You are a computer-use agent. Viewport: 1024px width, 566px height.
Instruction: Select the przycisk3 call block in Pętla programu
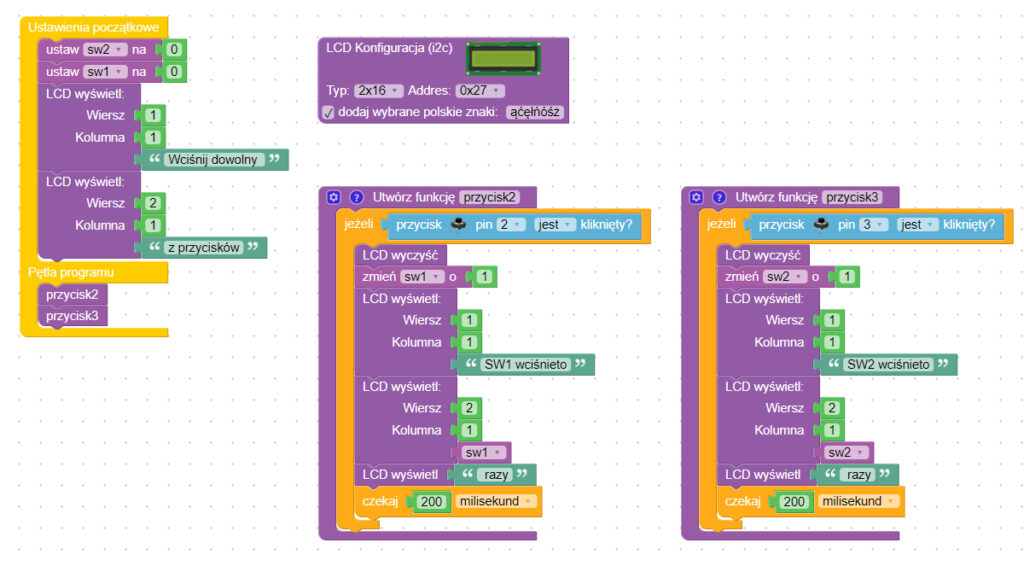pyautogui.click(x=72, y=316)
